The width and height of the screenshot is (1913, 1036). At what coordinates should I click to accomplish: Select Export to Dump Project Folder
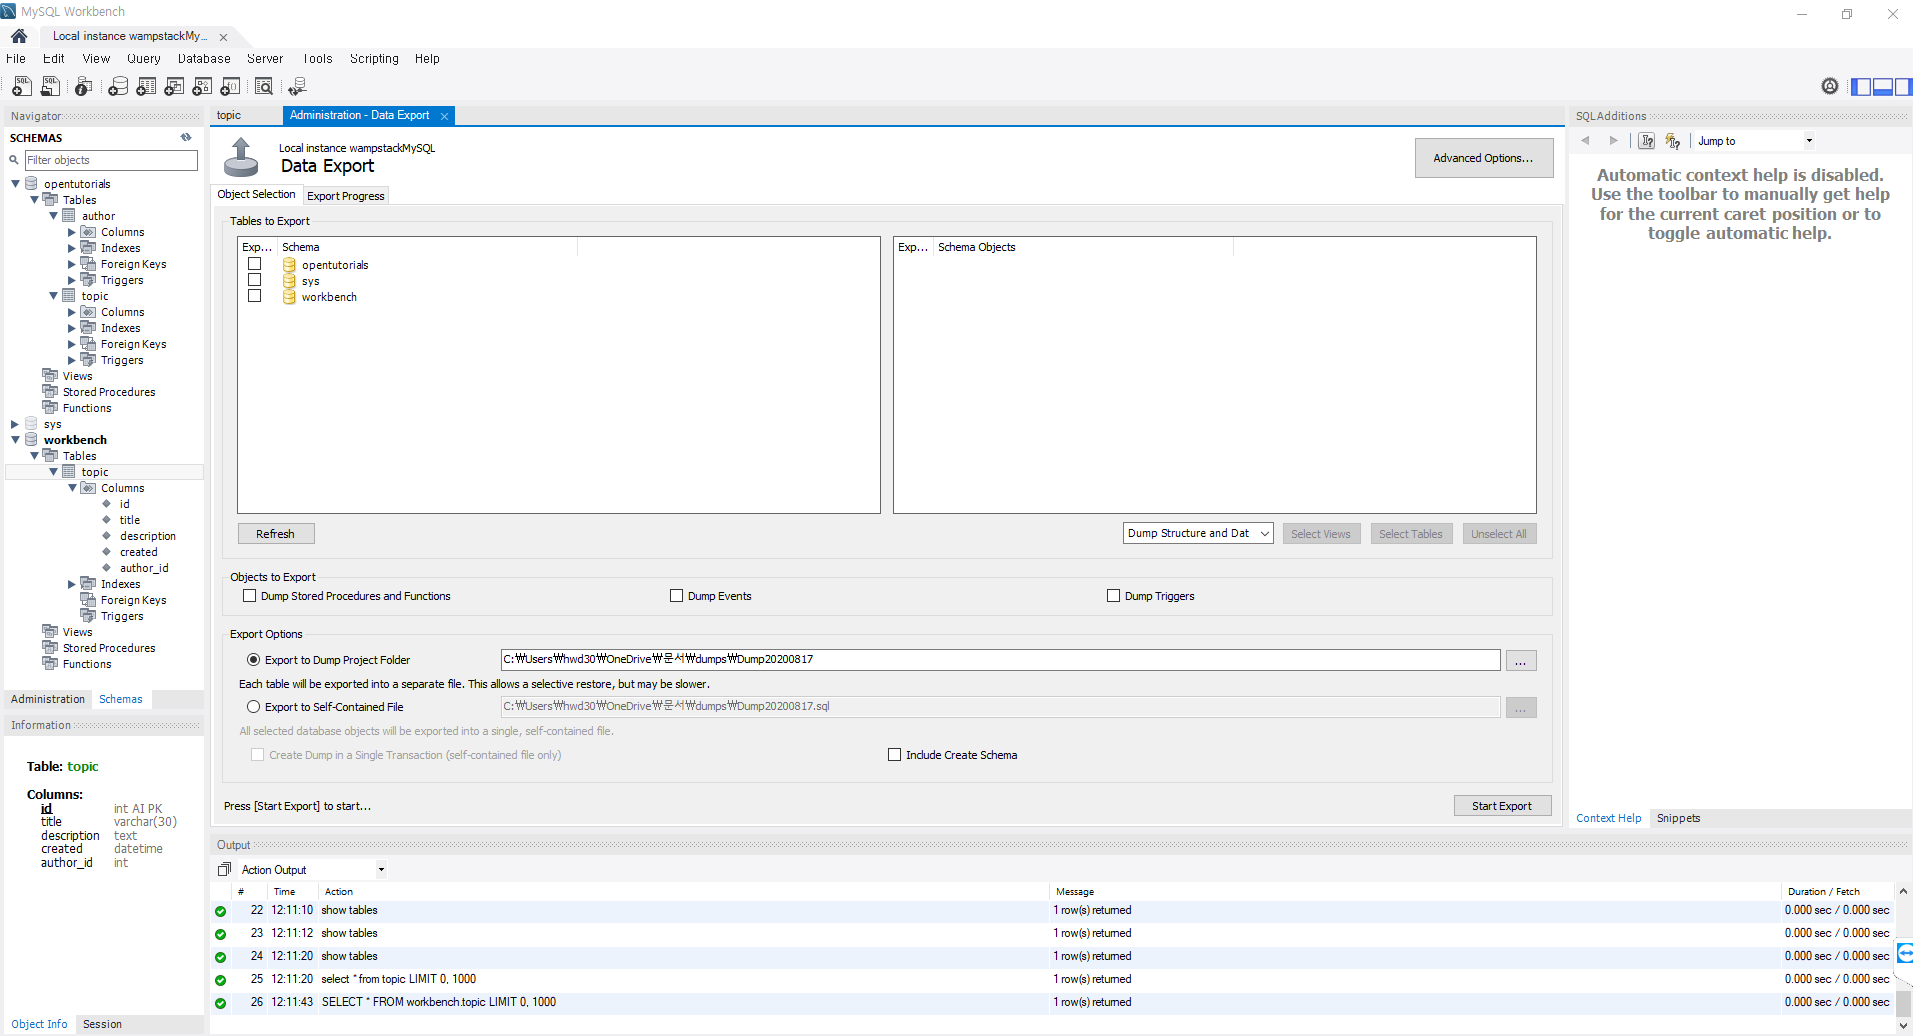tap(253, 660)
